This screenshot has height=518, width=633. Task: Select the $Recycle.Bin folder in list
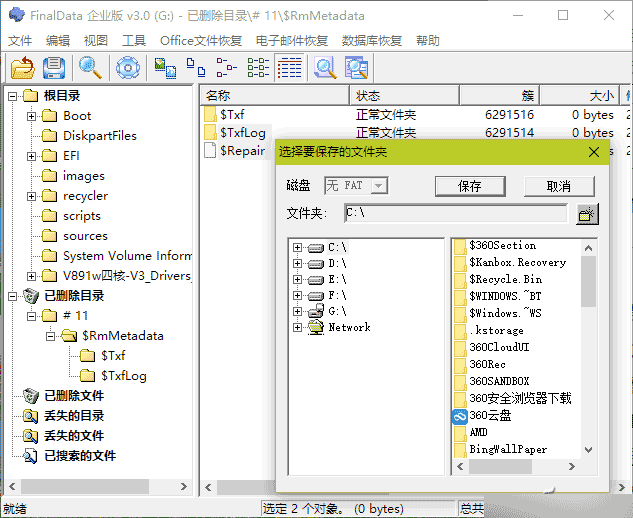[506, 279]
